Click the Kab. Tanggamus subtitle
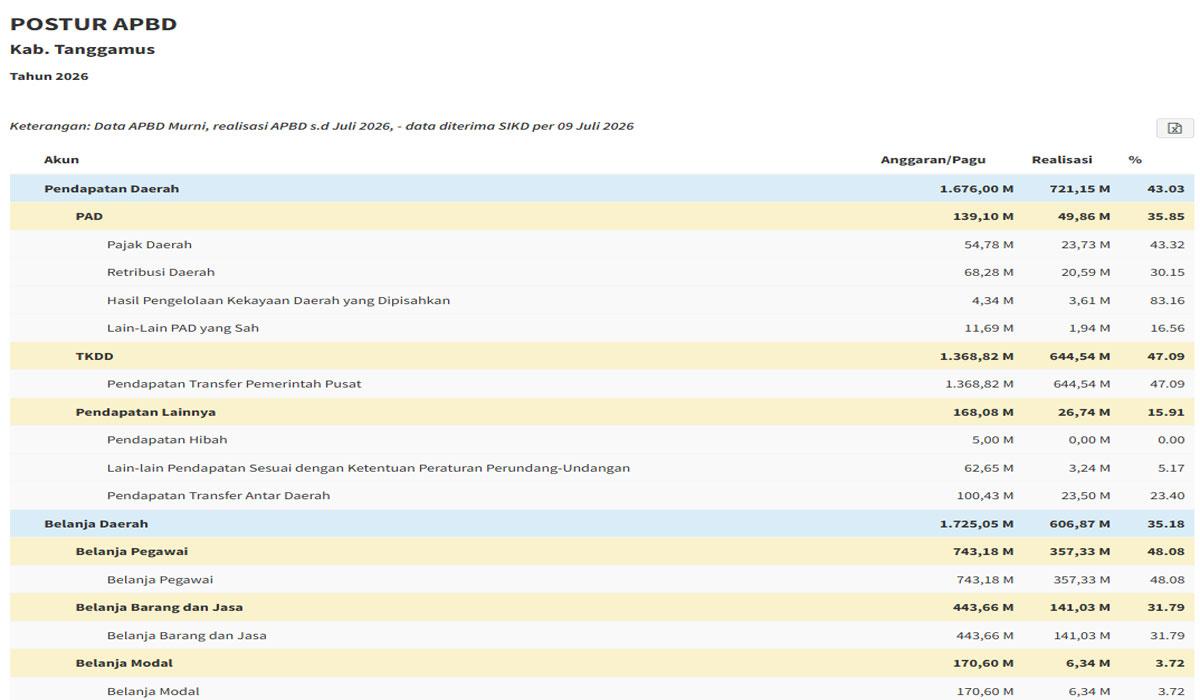This screenshot has height=700, width=1200. 82,50
